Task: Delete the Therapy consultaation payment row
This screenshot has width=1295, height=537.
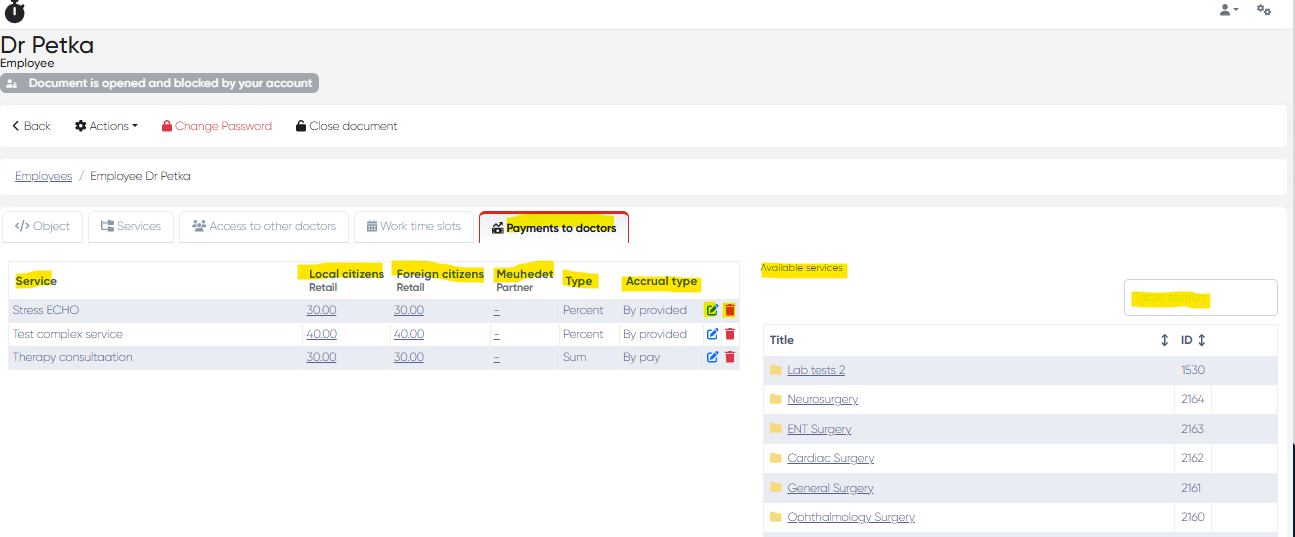Action: click(730, 357)
